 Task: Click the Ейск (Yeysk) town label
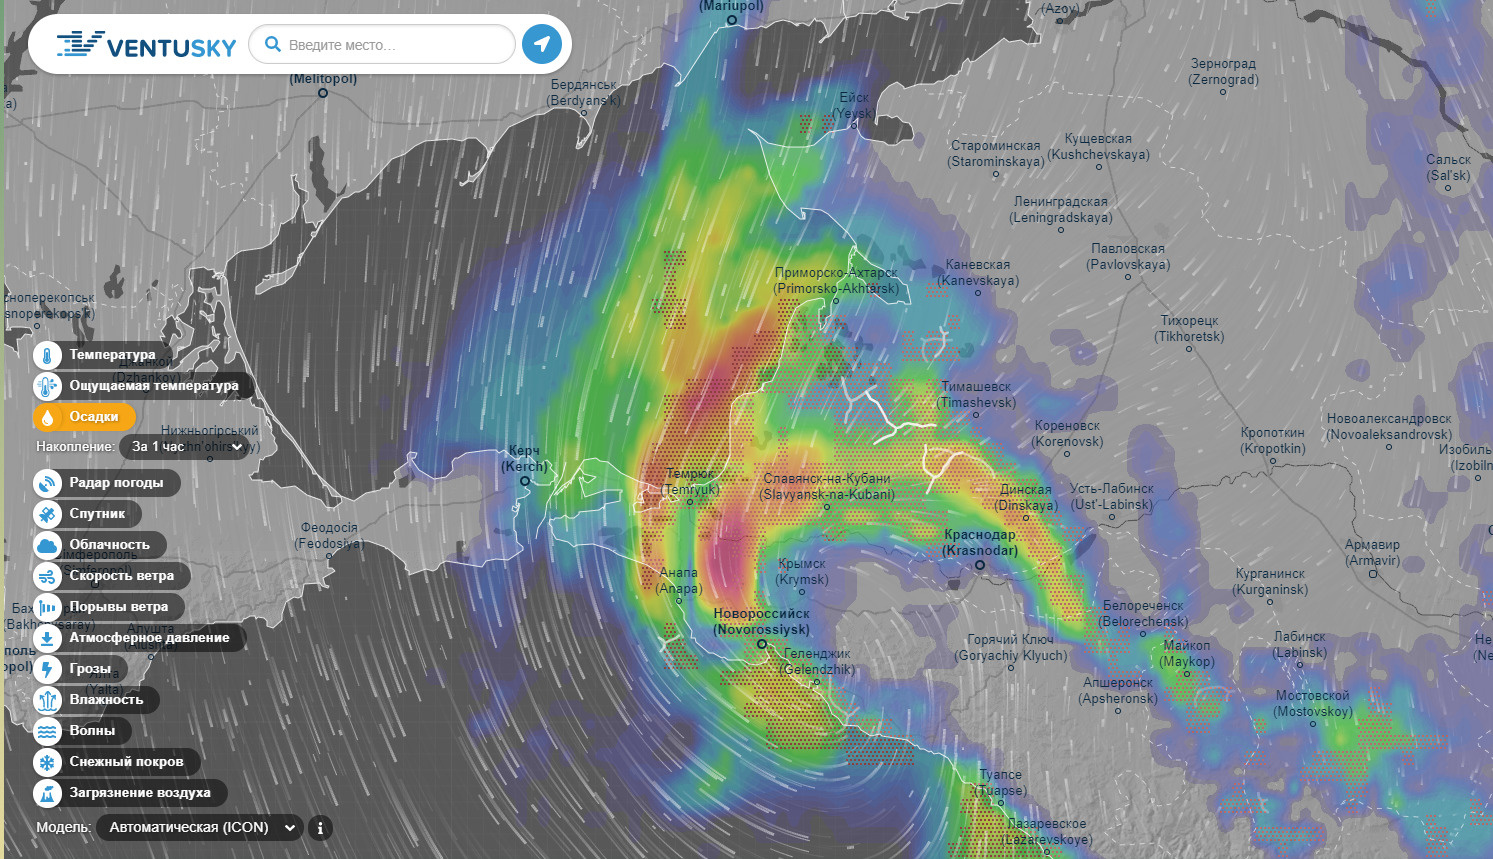(x=854, y=105)
